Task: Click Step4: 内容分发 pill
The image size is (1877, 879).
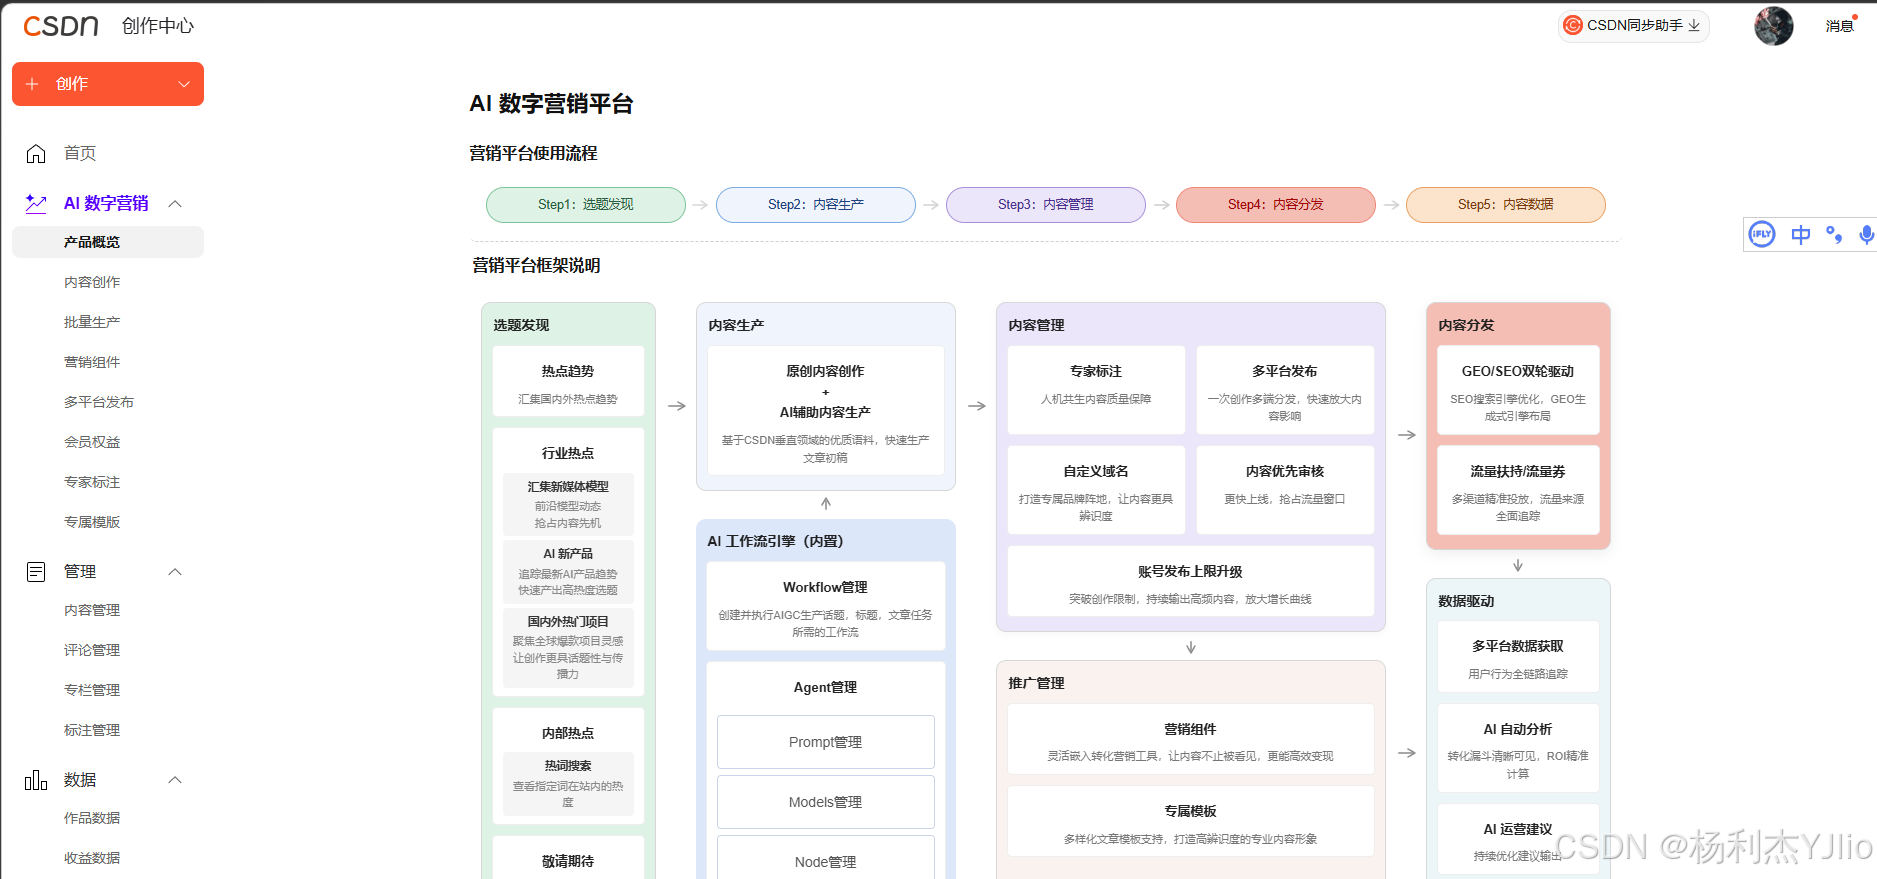Action: pos(1276,205)
